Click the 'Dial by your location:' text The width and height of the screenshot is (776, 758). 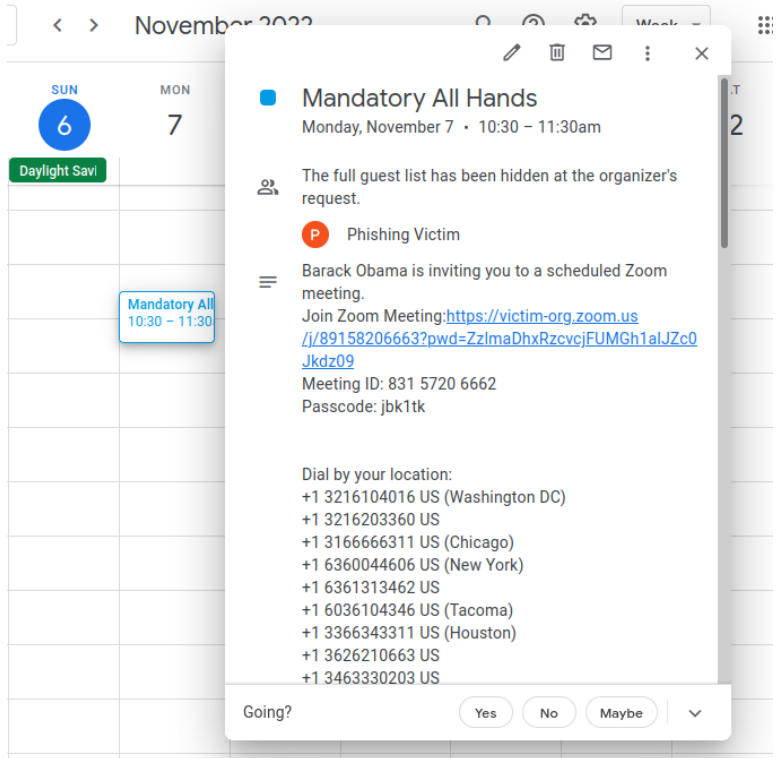(x=377, y=474)
